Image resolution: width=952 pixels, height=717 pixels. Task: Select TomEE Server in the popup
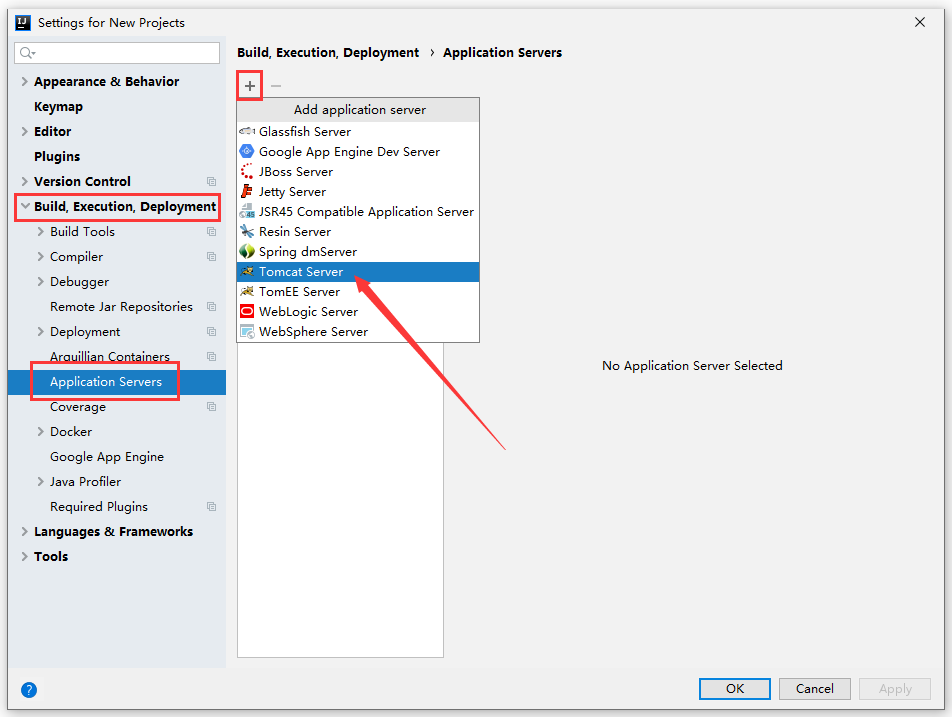299,292
